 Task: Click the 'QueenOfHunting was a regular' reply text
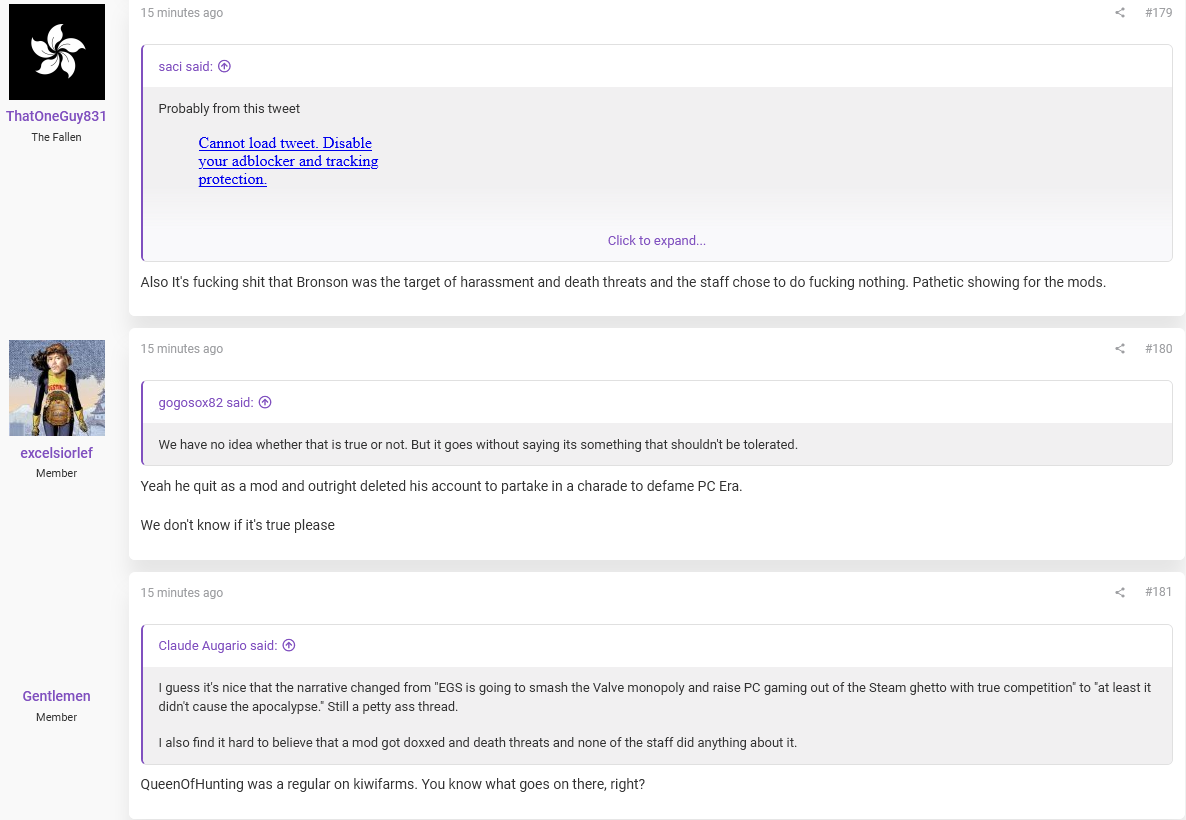pyautogui.click(x=393, y=784)
